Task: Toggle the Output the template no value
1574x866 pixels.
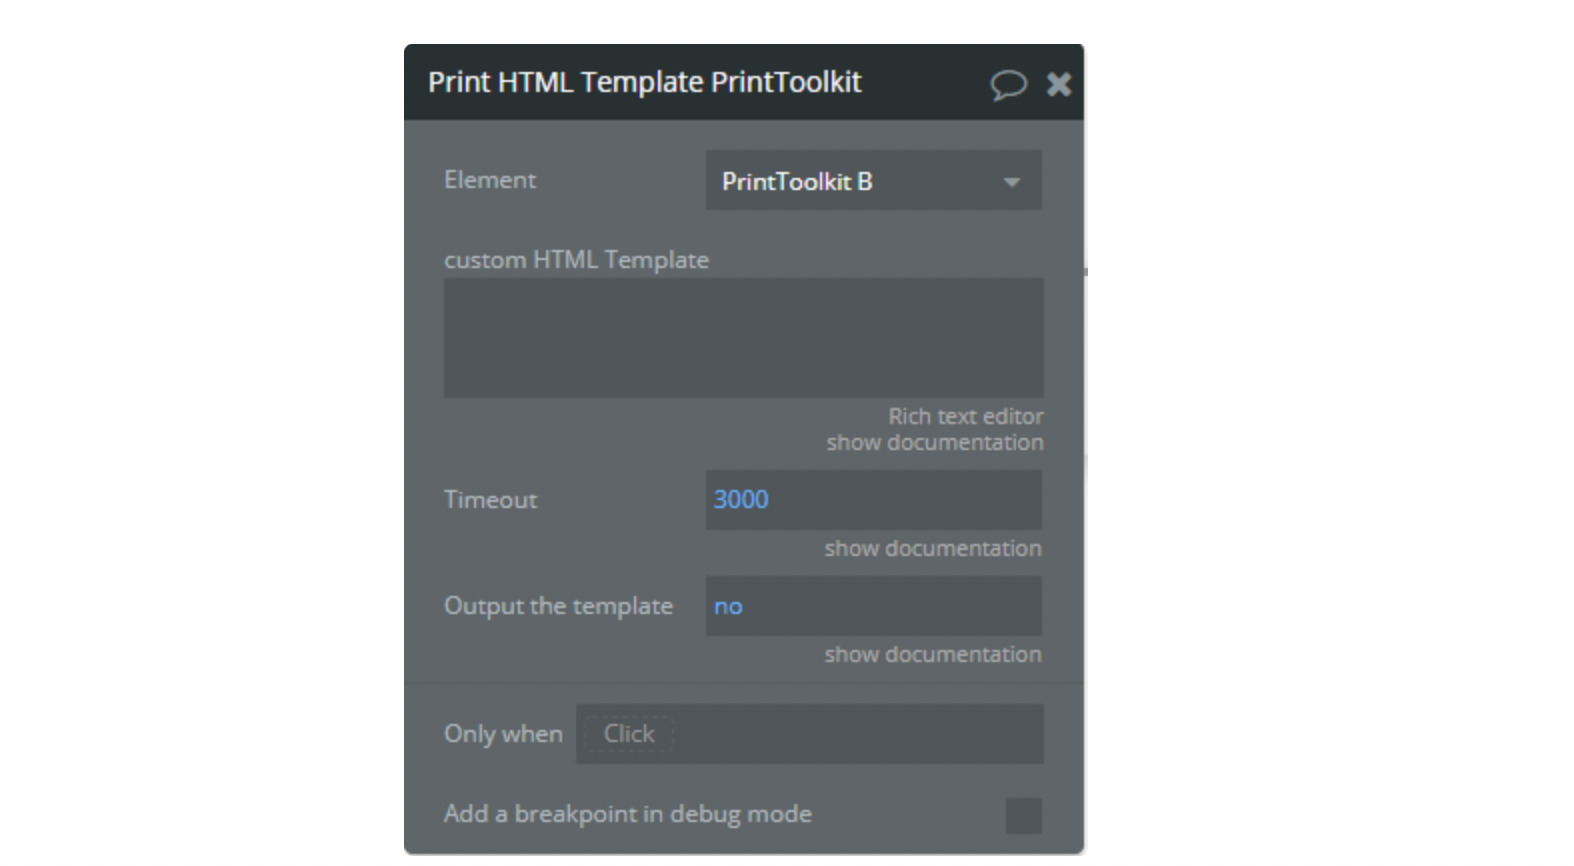Action: (x=873, y=606)
